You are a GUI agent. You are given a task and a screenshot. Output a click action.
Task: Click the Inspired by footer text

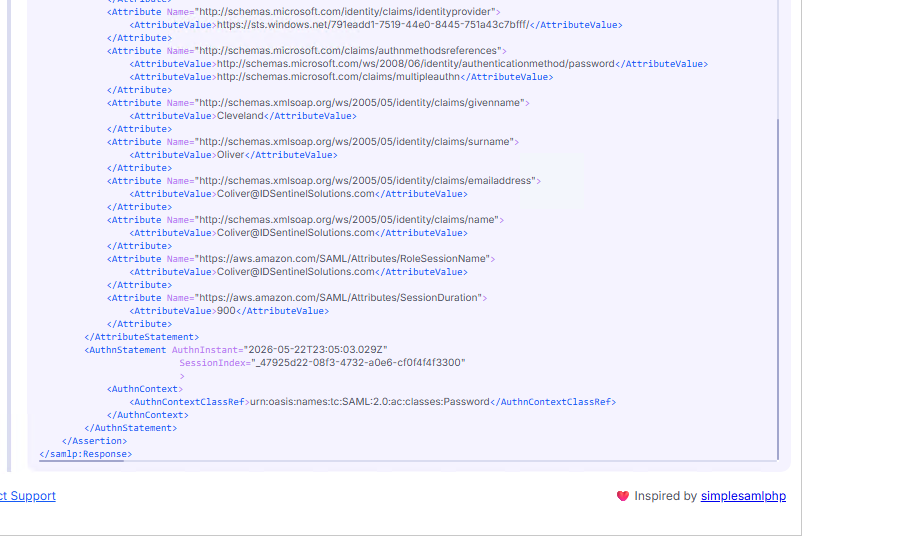click(x=666, y=496)
